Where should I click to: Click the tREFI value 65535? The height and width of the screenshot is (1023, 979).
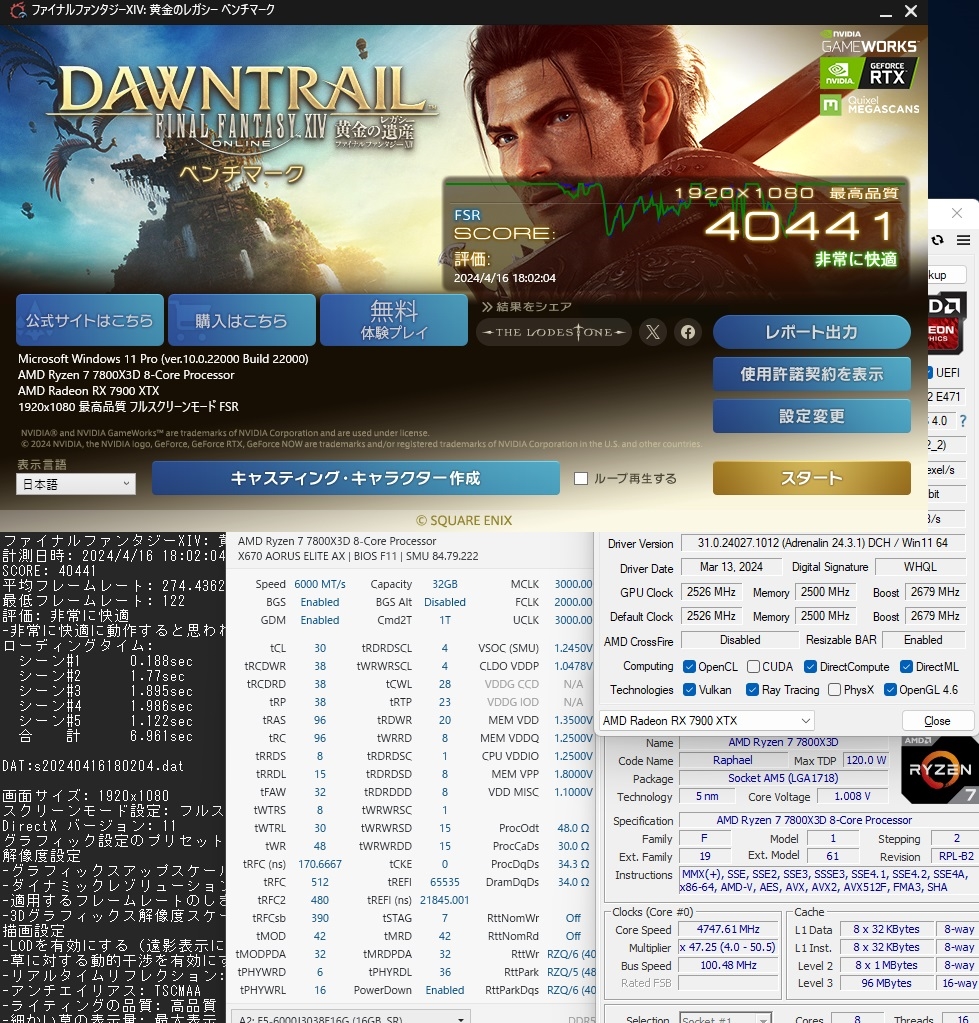tap(445, 882)
